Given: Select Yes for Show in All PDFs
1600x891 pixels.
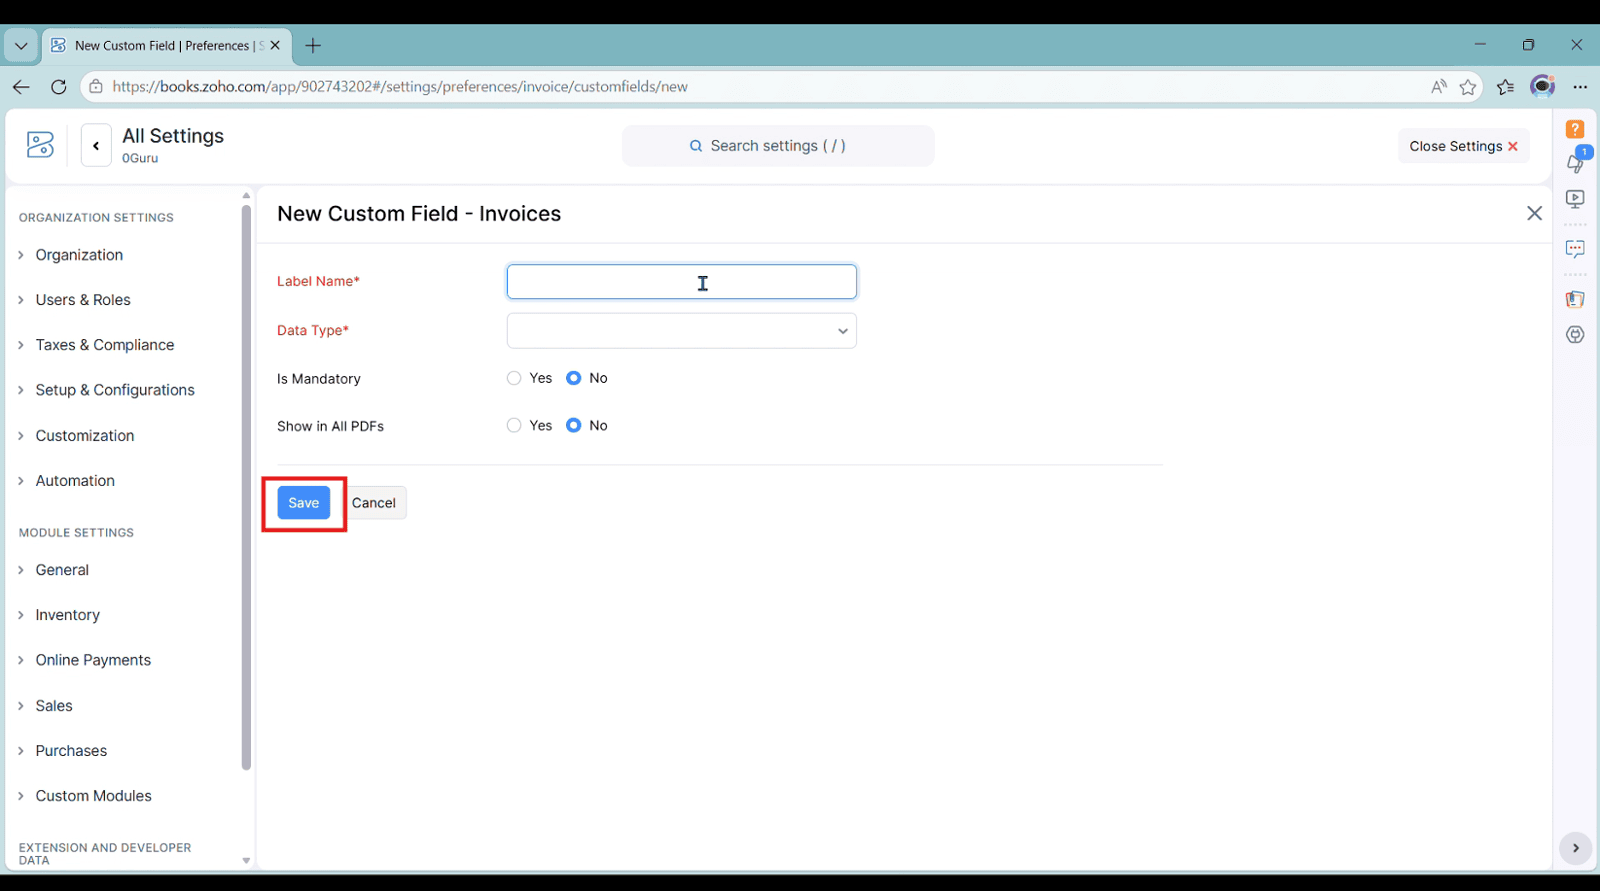Looking at the screenshot, I should [514, 425].
